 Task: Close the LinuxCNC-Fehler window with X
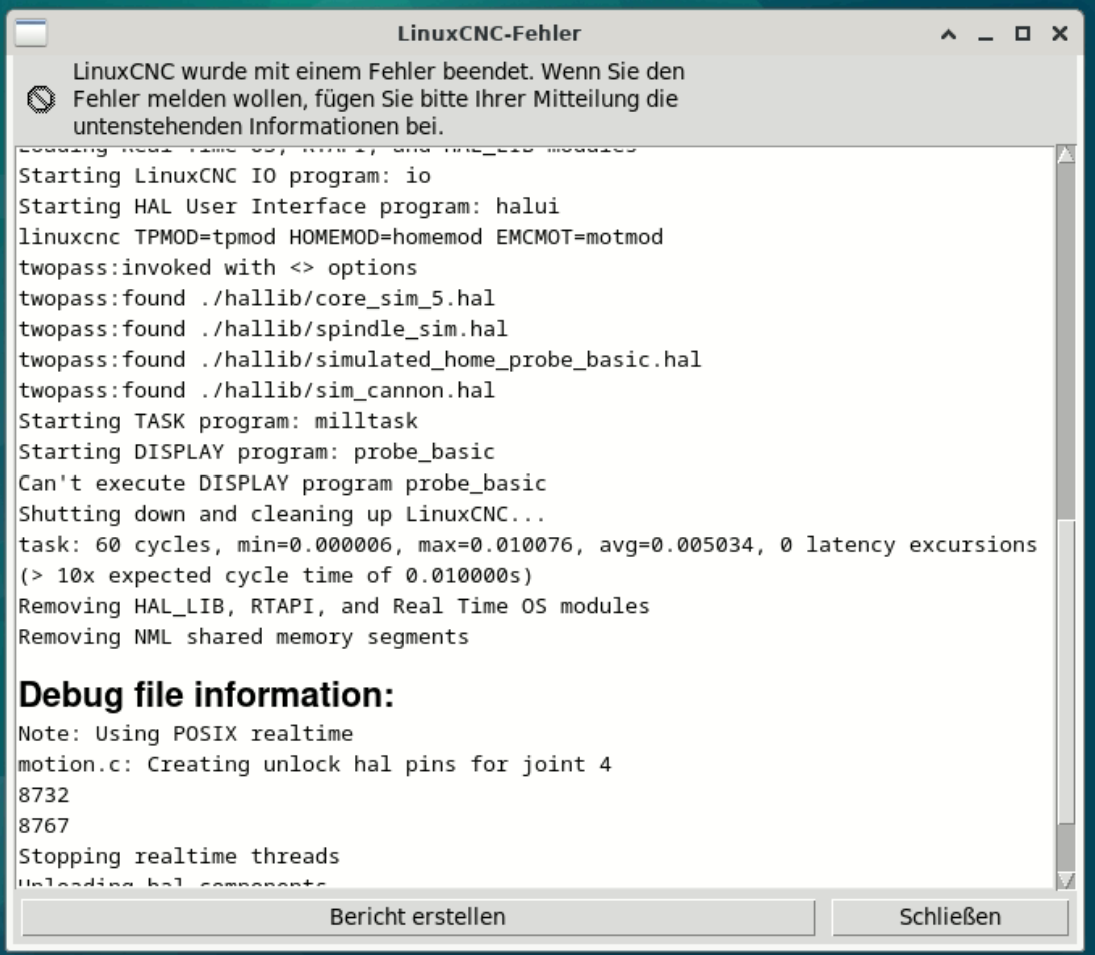click(1059, 34)
